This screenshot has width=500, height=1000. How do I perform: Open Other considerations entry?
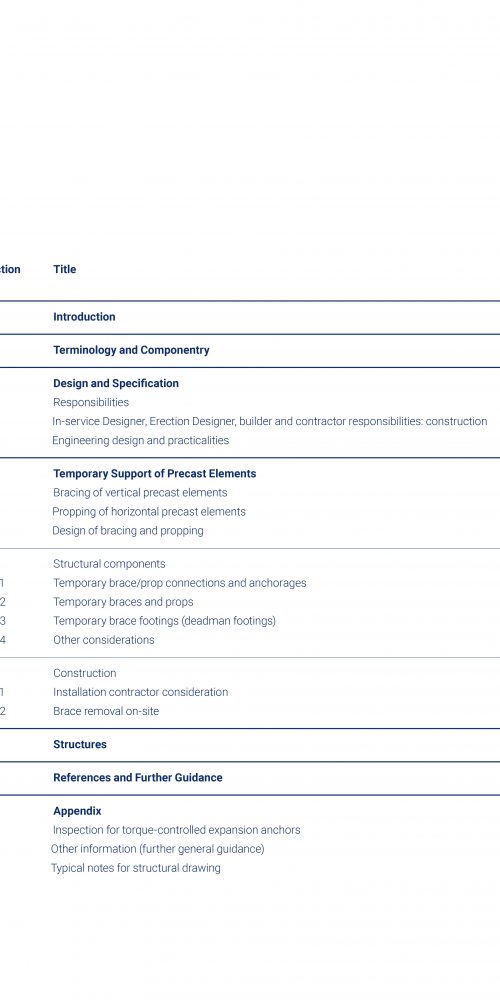pyautogui.click(x=103, y=640)
